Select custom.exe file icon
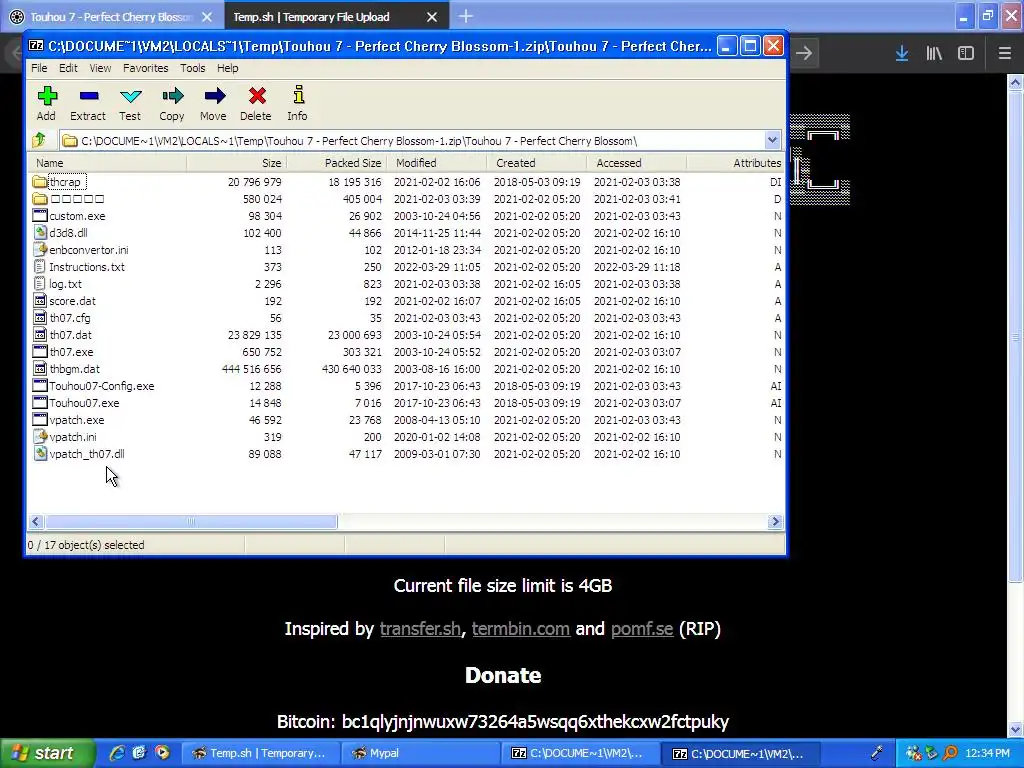Viewport: 1024px width, 768px height. (40, 216)
